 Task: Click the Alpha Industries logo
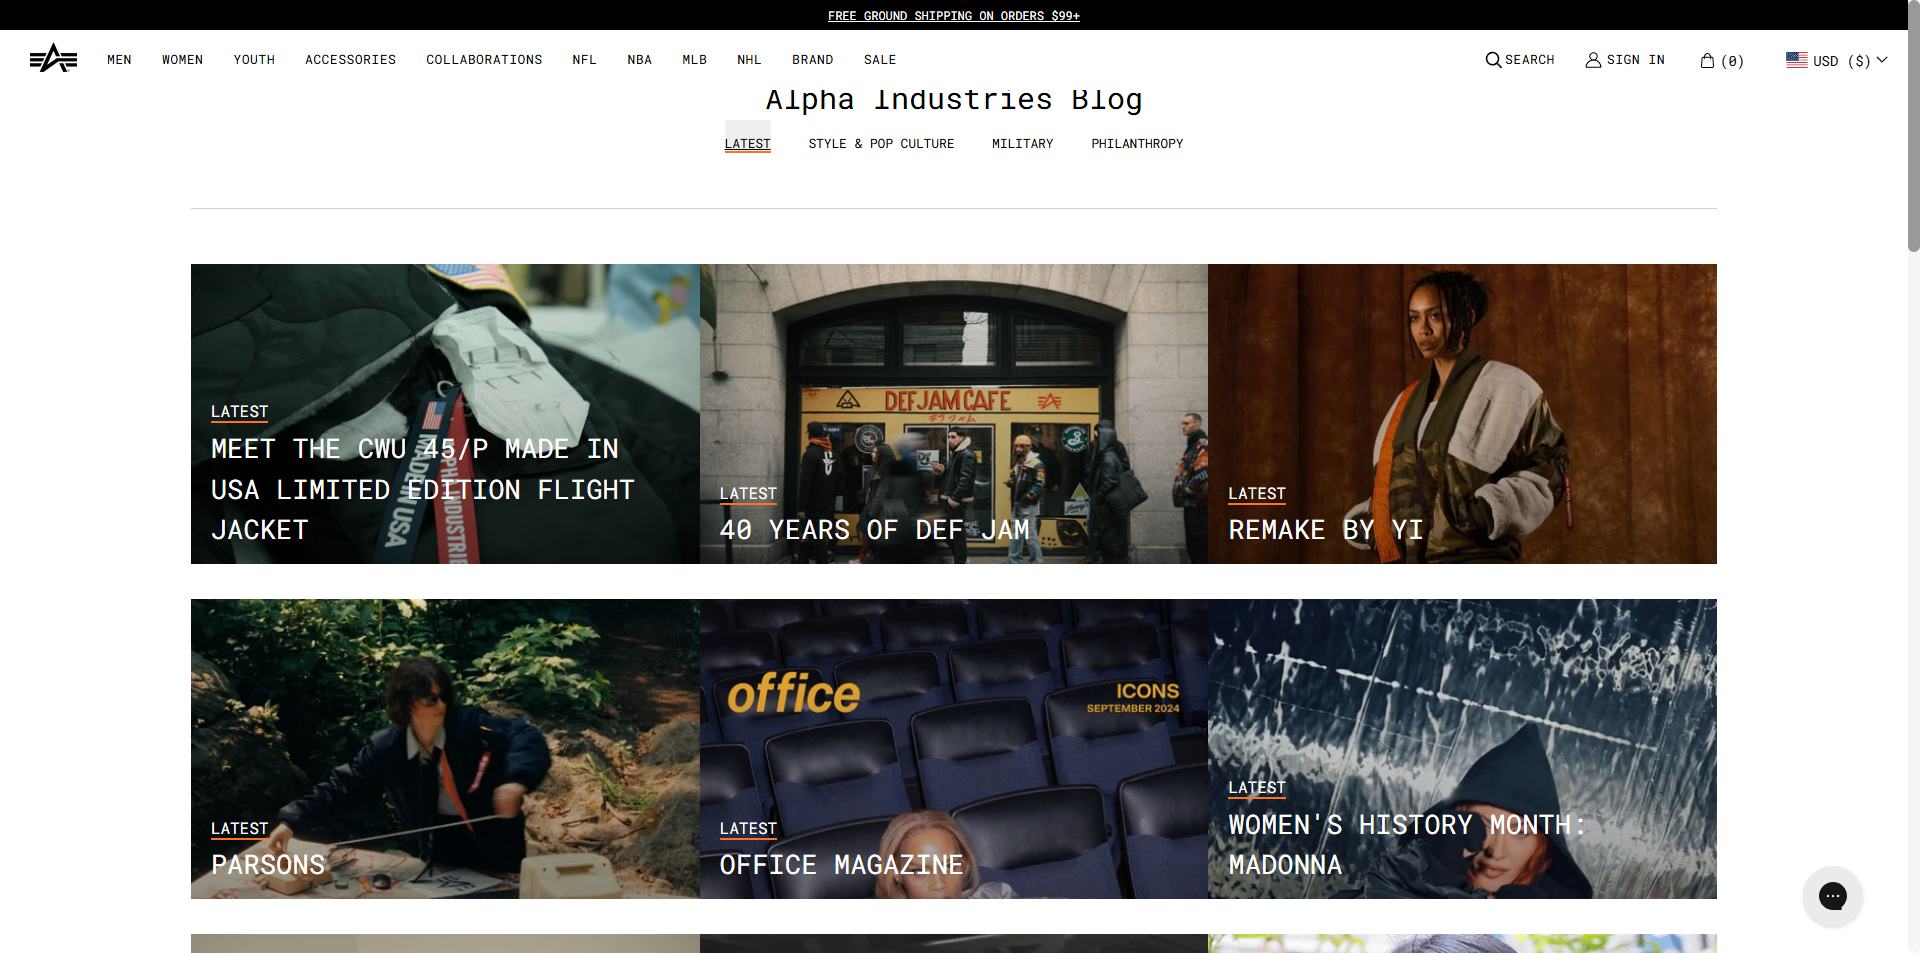pyautogui.click(x=53, y=58)
